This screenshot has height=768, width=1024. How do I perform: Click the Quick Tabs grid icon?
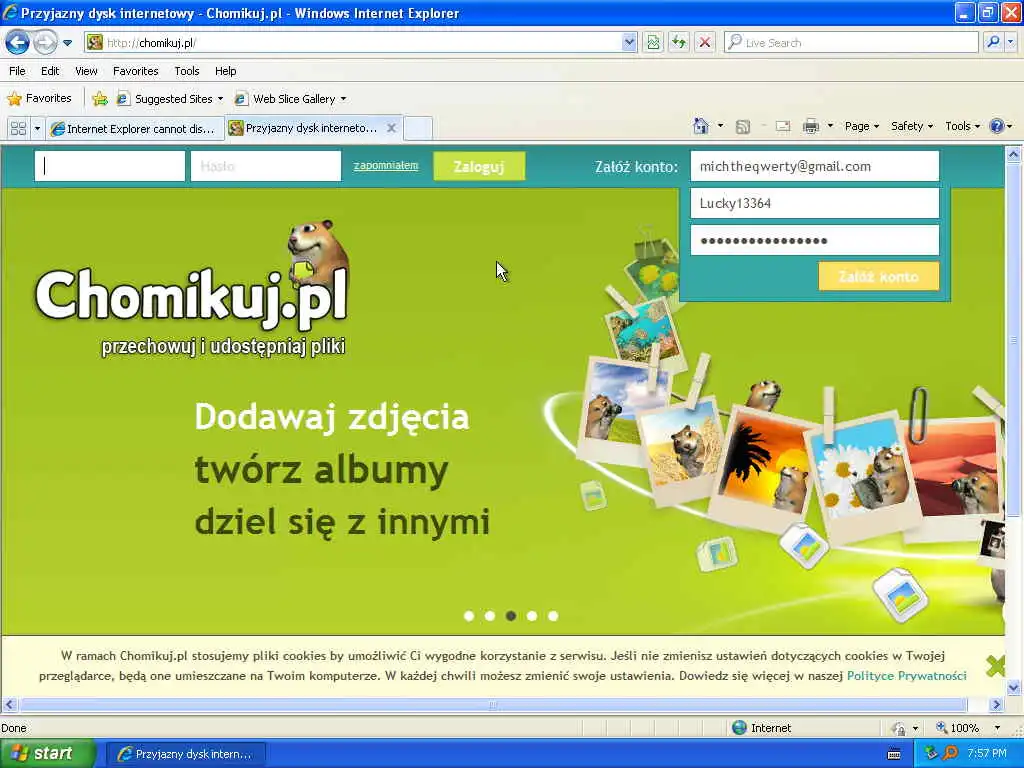click(18, 129)
